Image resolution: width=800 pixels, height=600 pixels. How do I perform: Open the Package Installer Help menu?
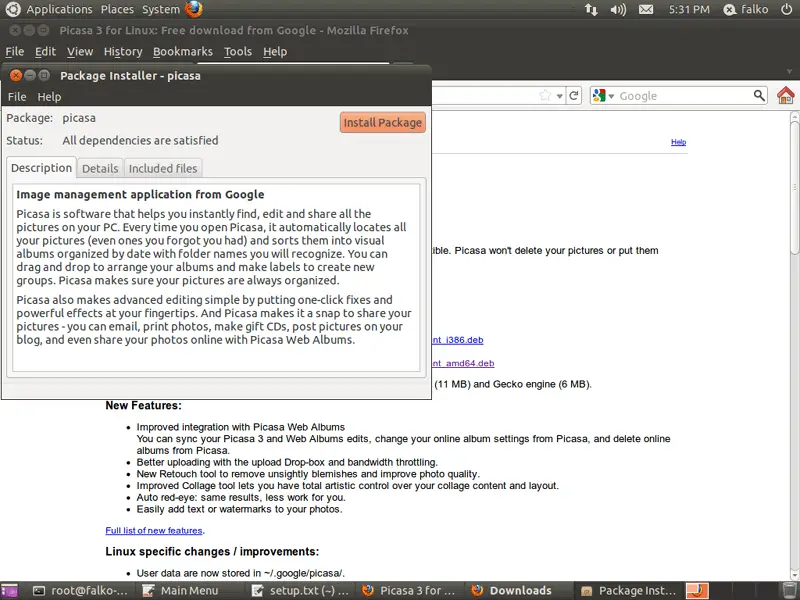point(49,96)
